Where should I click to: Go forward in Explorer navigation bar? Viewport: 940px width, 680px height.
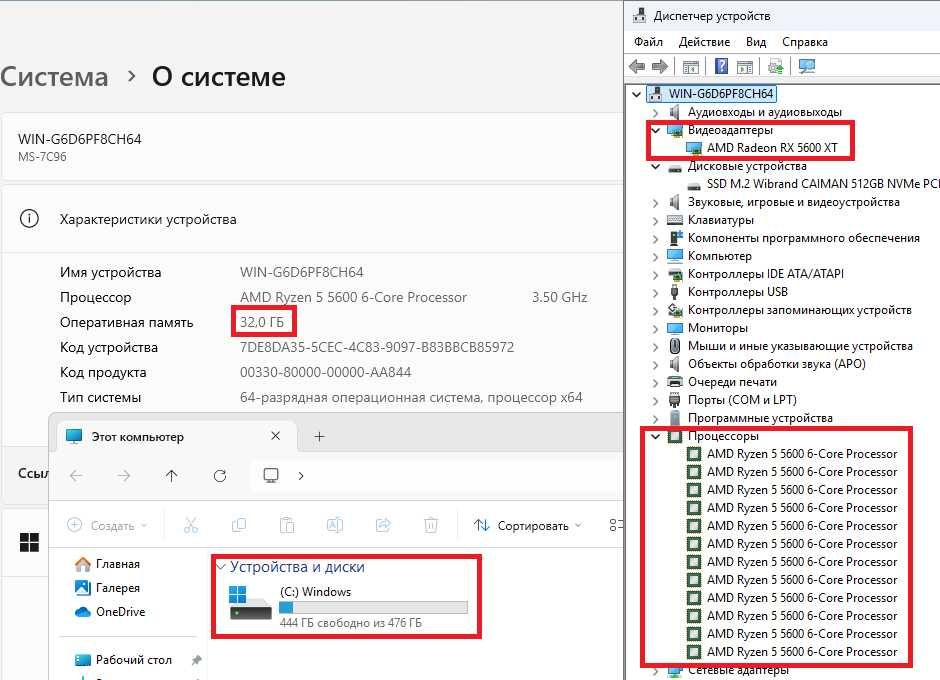tap(124, 476)
